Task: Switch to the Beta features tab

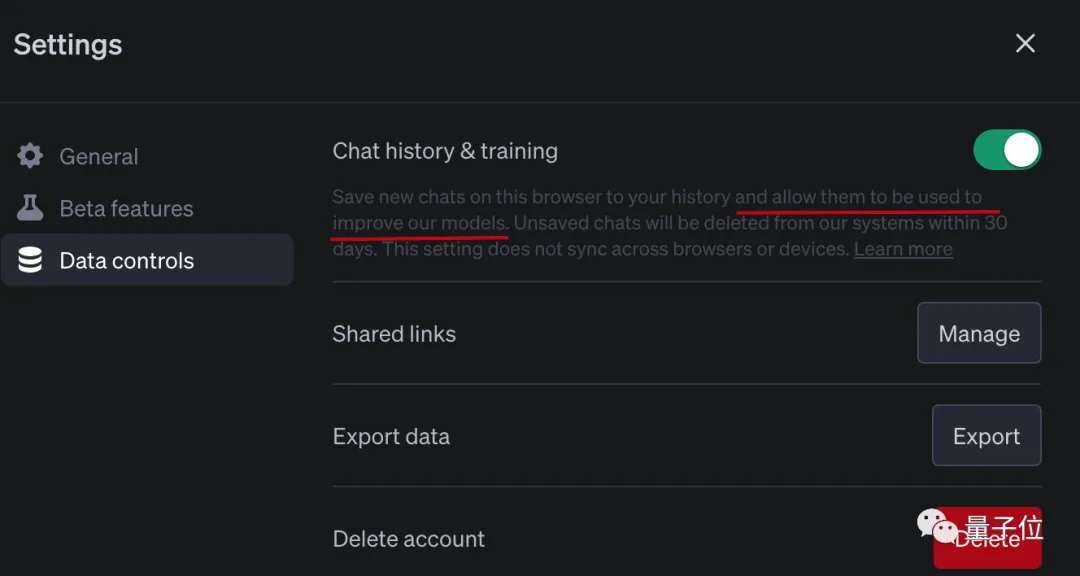Action: 126,208
